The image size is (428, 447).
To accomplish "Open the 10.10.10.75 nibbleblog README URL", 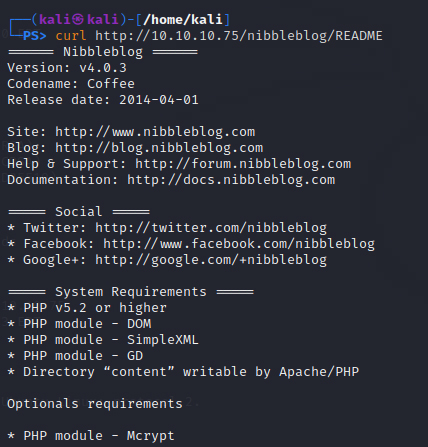I will [239, 36].
